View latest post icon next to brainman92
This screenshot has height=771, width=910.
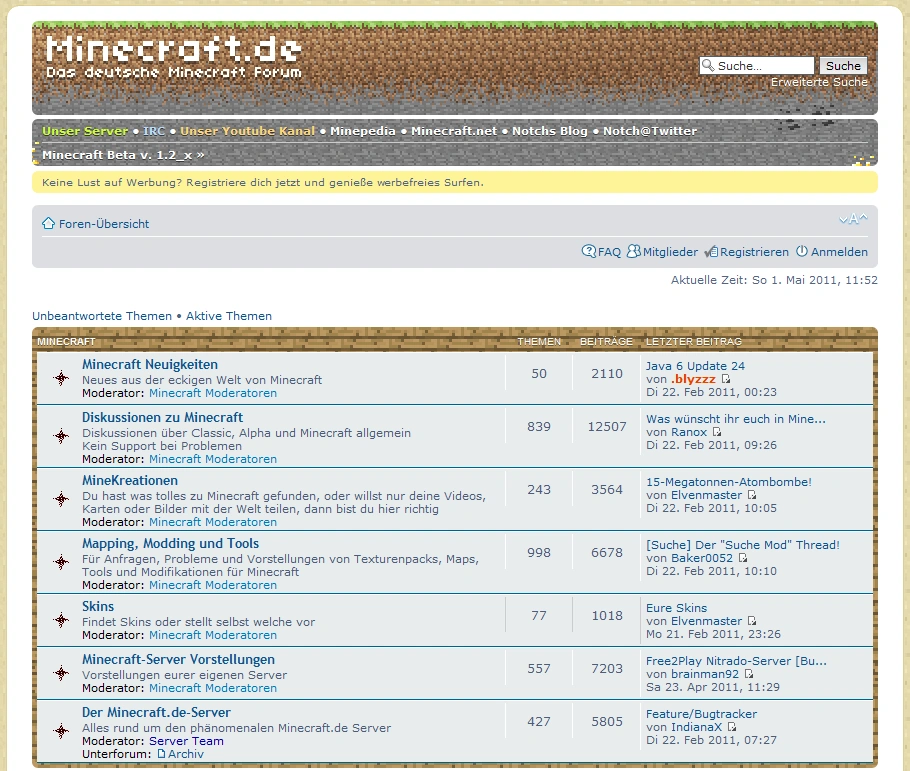click(749, 674)
